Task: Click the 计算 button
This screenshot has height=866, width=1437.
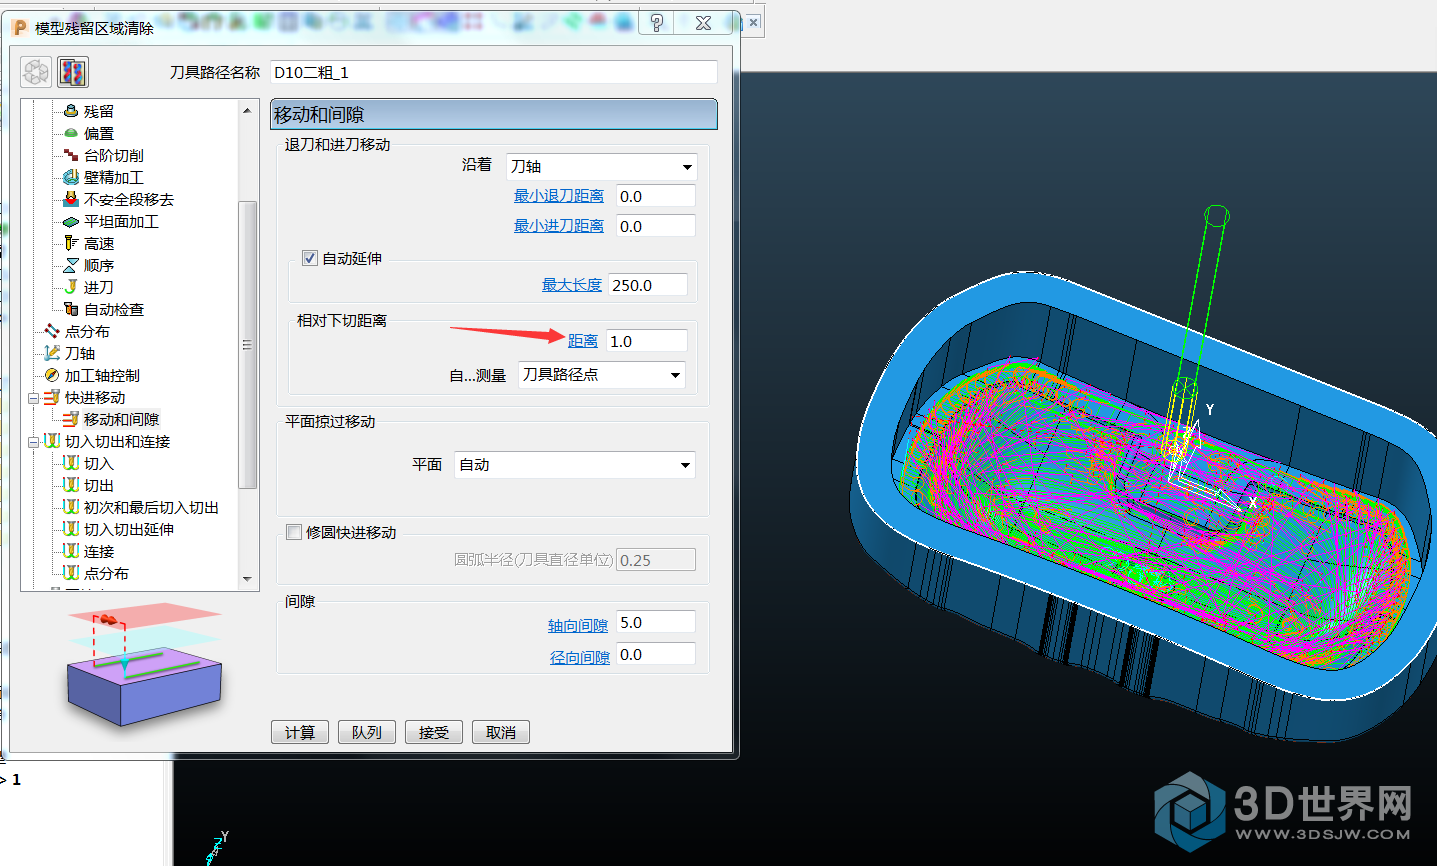Action: [300, 732]
